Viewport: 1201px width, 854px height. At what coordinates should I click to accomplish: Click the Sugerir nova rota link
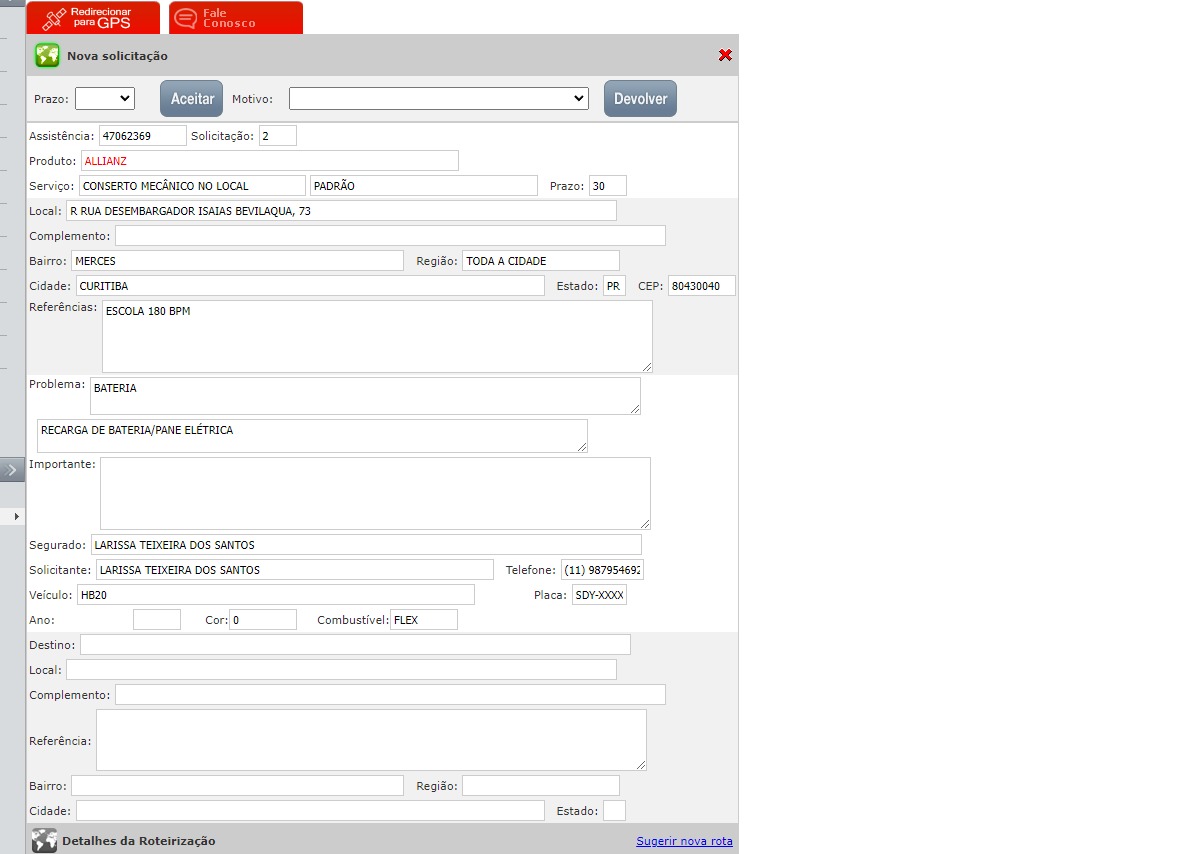pyautogui.click(x=684, y=841)
